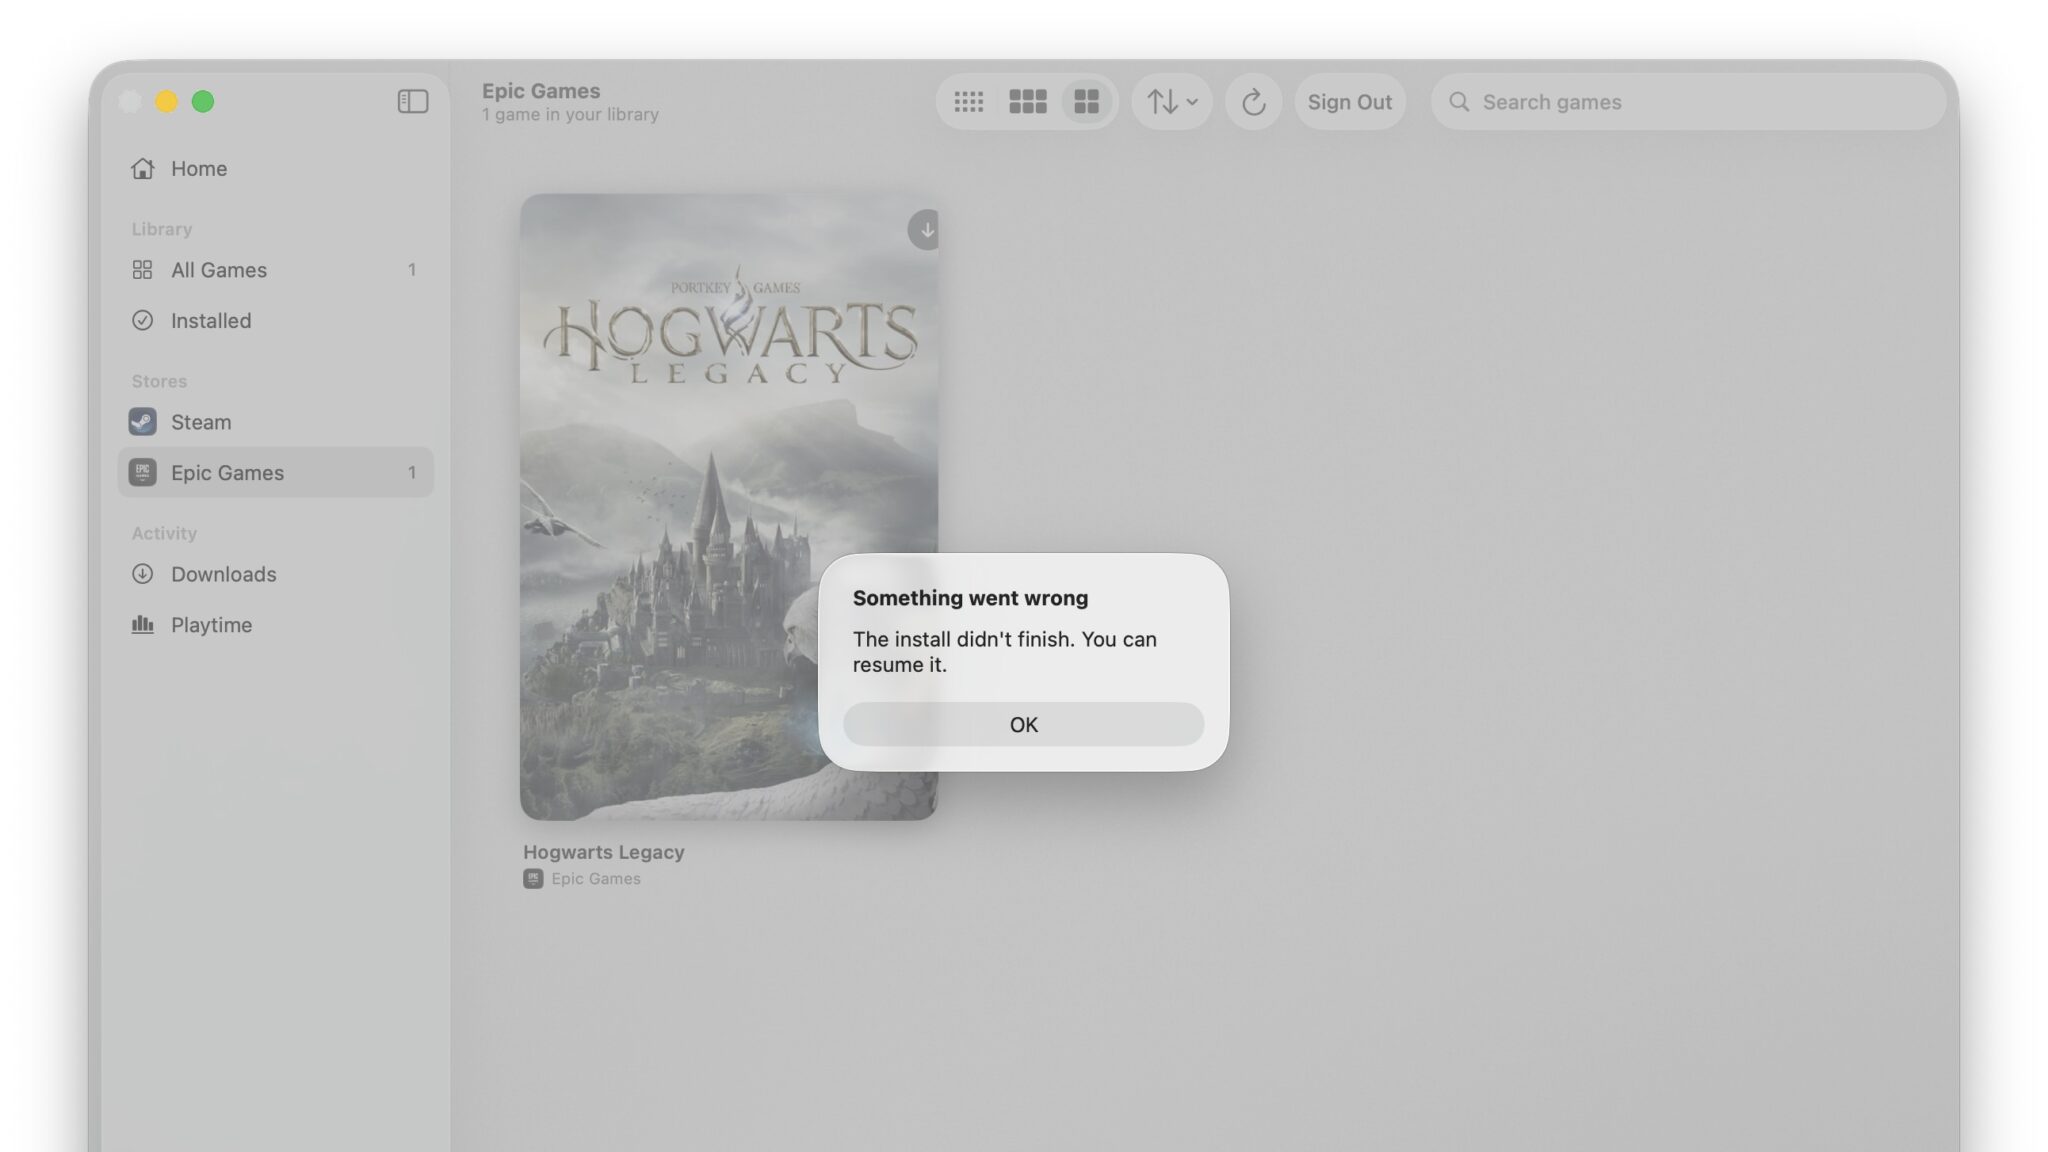Click OK in the error dialog
The width and height of the screenshot is (2048, 1152).
coord(1023,724)
